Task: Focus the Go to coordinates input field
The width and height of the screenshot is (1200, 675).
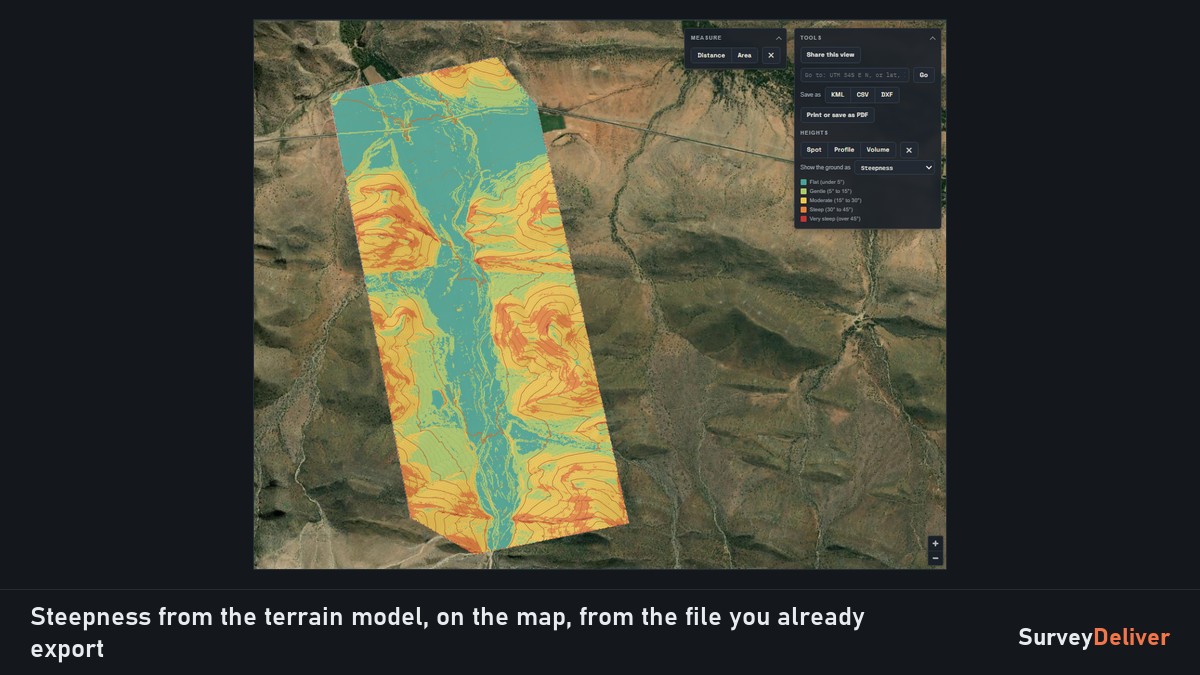Action: pos(855,75)
